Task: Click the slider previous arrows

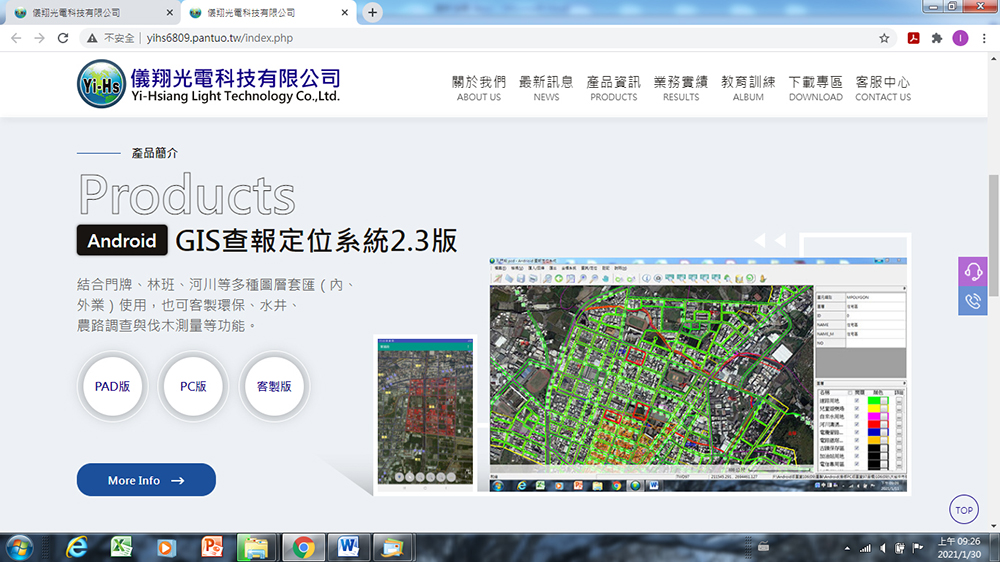Action: pos(770,240)
